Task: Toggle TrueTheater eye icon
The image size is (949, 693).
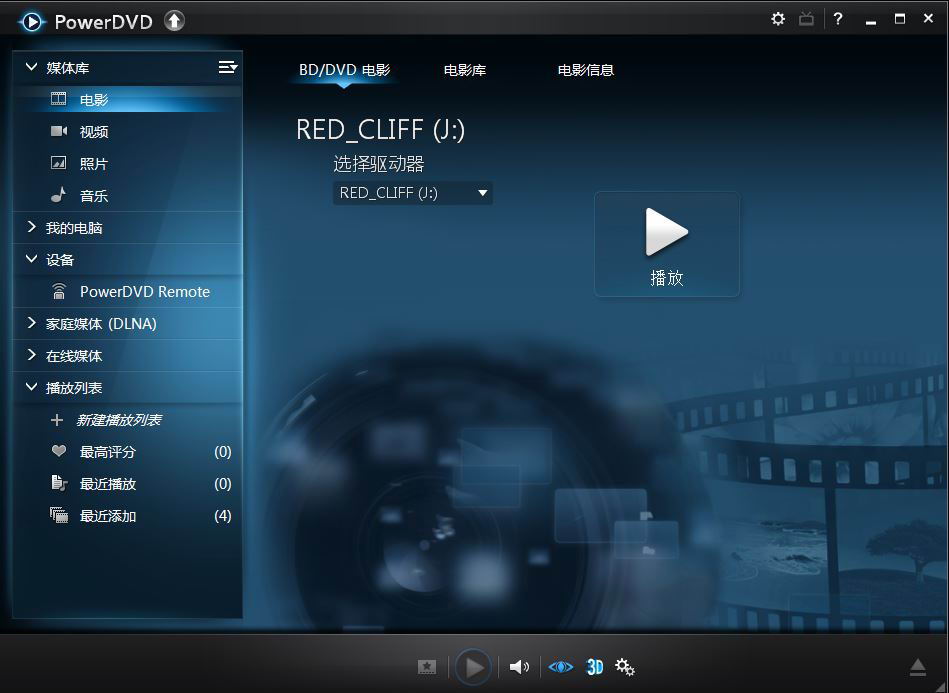Action: point(560,667)
